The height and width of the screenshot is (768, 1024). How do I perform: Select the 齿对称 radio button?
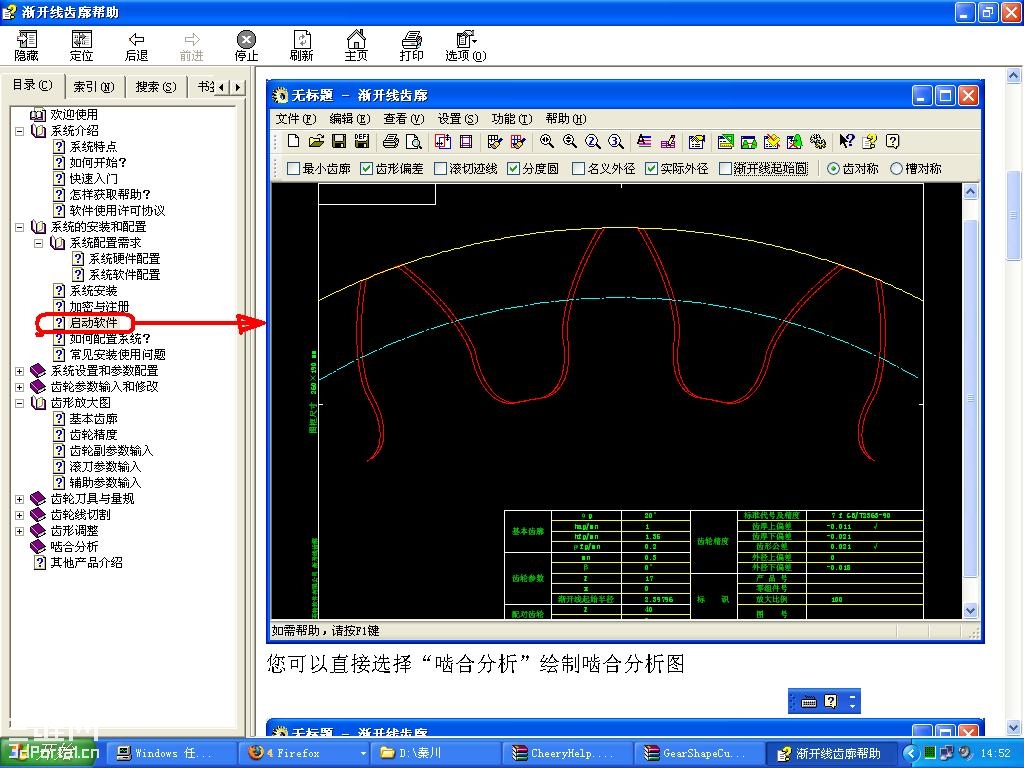tap(833, 168)
